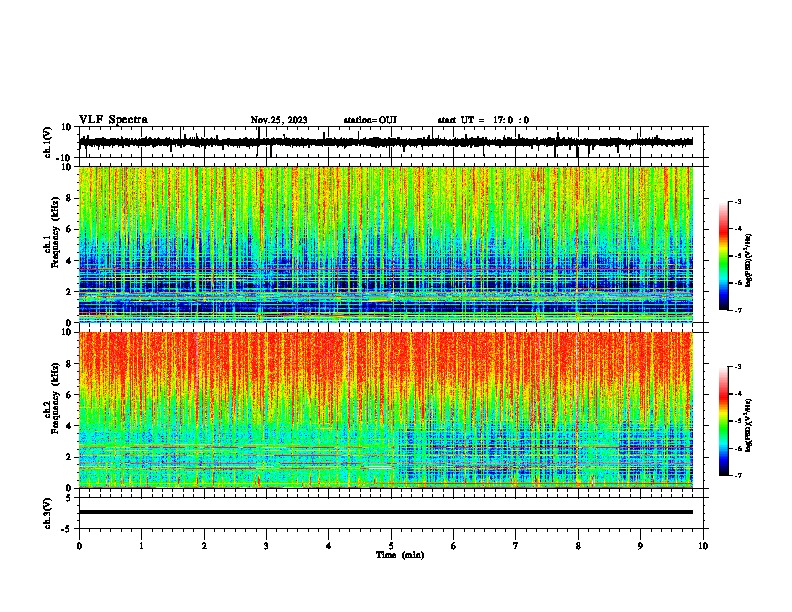Click time axis tick label 8 min
Image resolution: width=792 pixels, height=612 pixels.
click(x=578, y=546)
